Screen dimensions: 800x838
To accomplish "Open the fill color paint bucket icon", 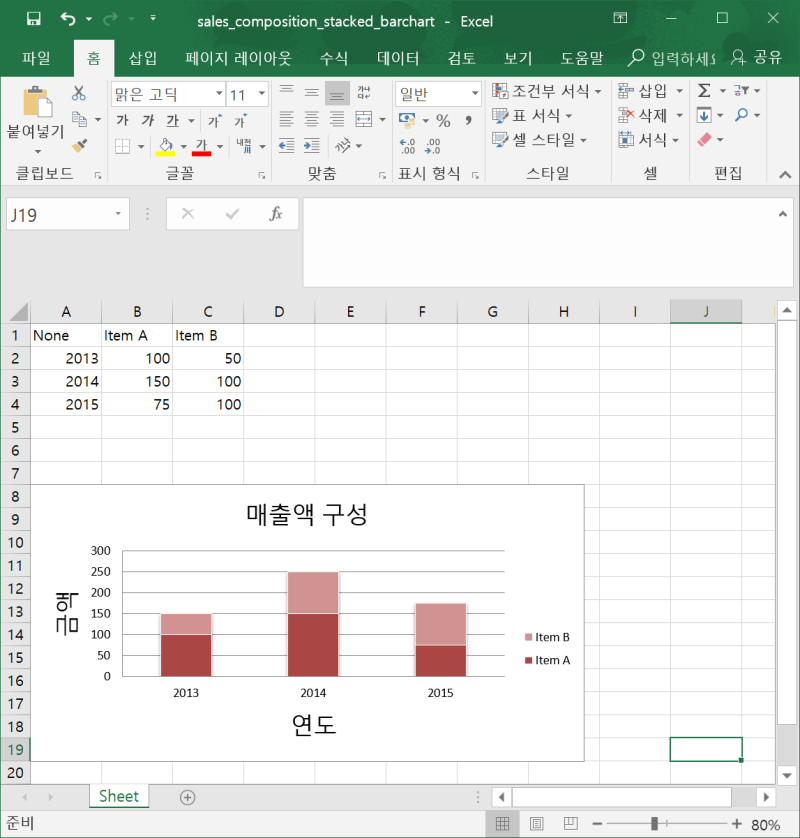I will click(x=167, y=146).
